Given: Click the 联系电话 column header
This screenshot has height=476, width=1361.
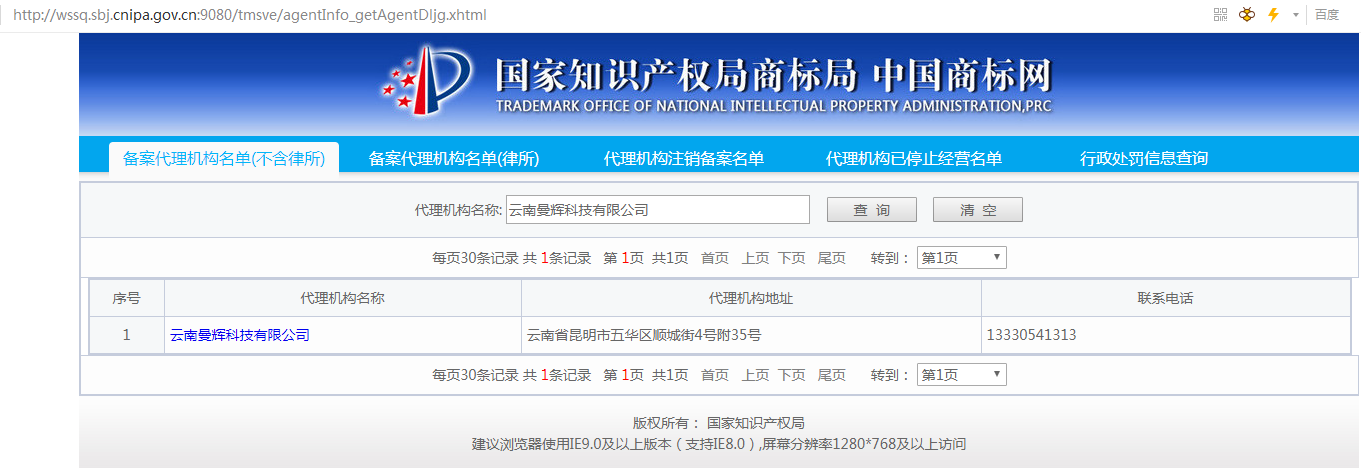Looking at the screenshot, I should pos(1165,298).
